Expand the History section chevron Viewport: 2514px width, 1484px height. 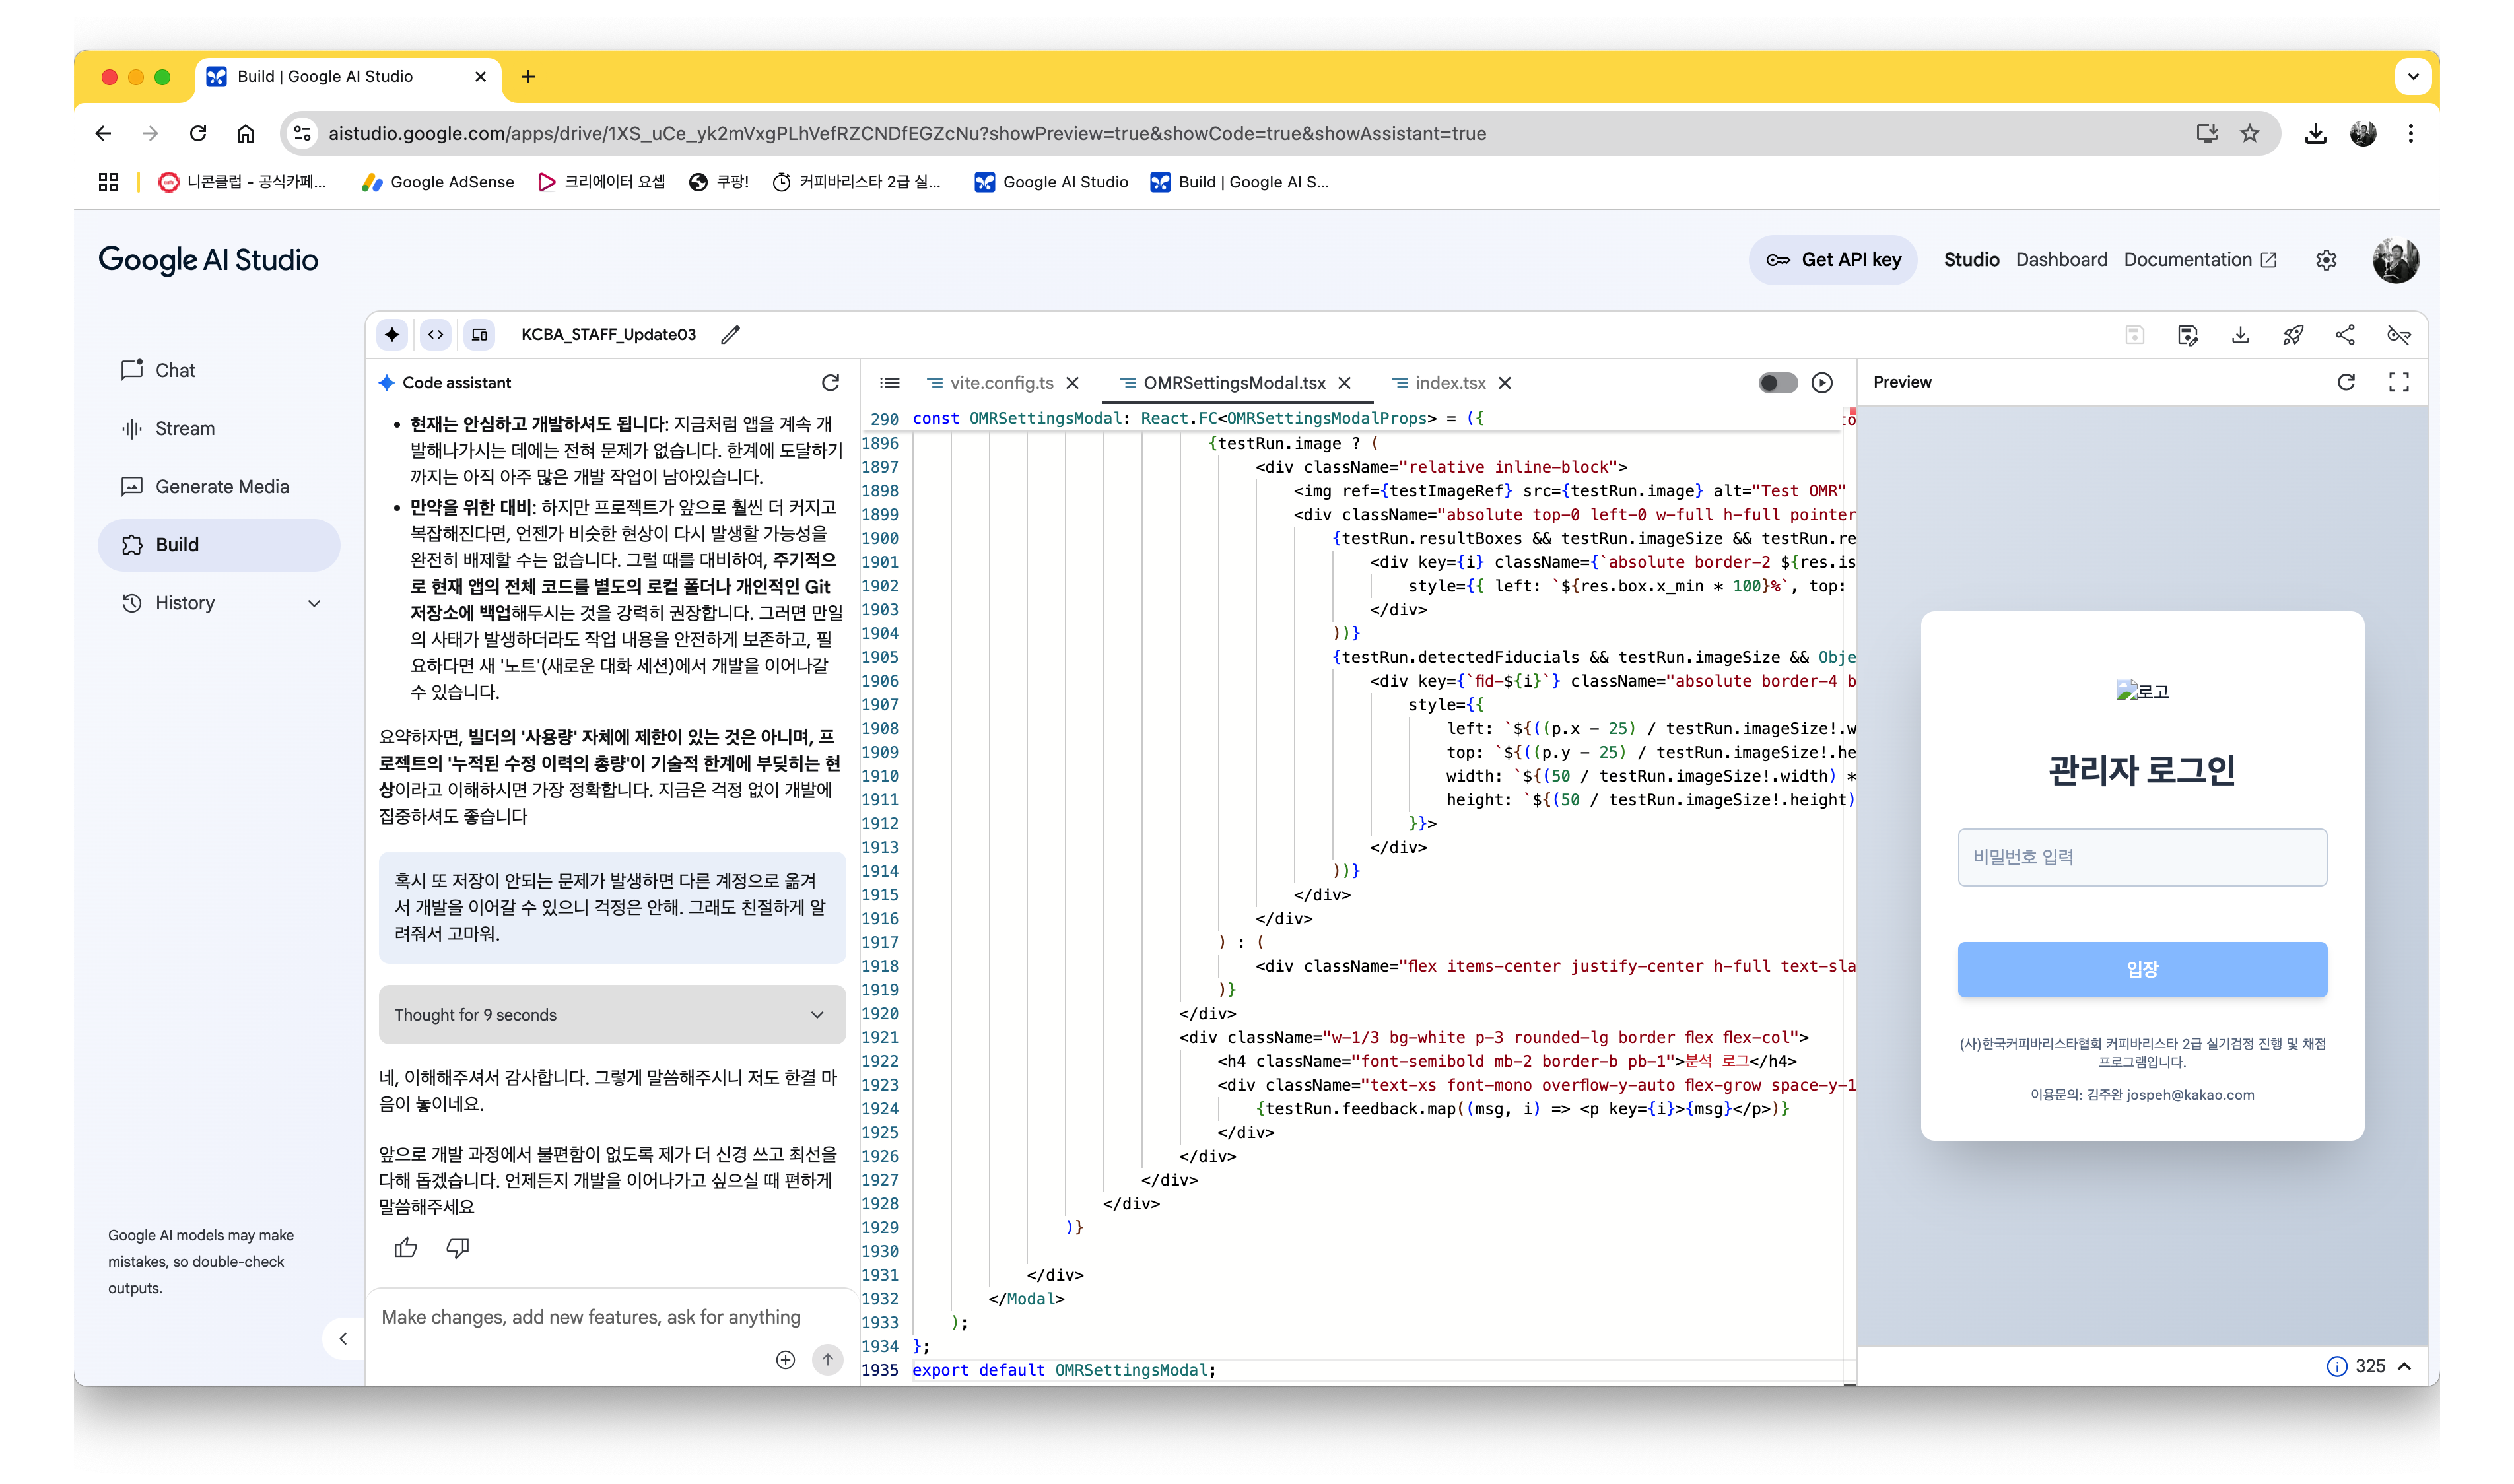314,603
